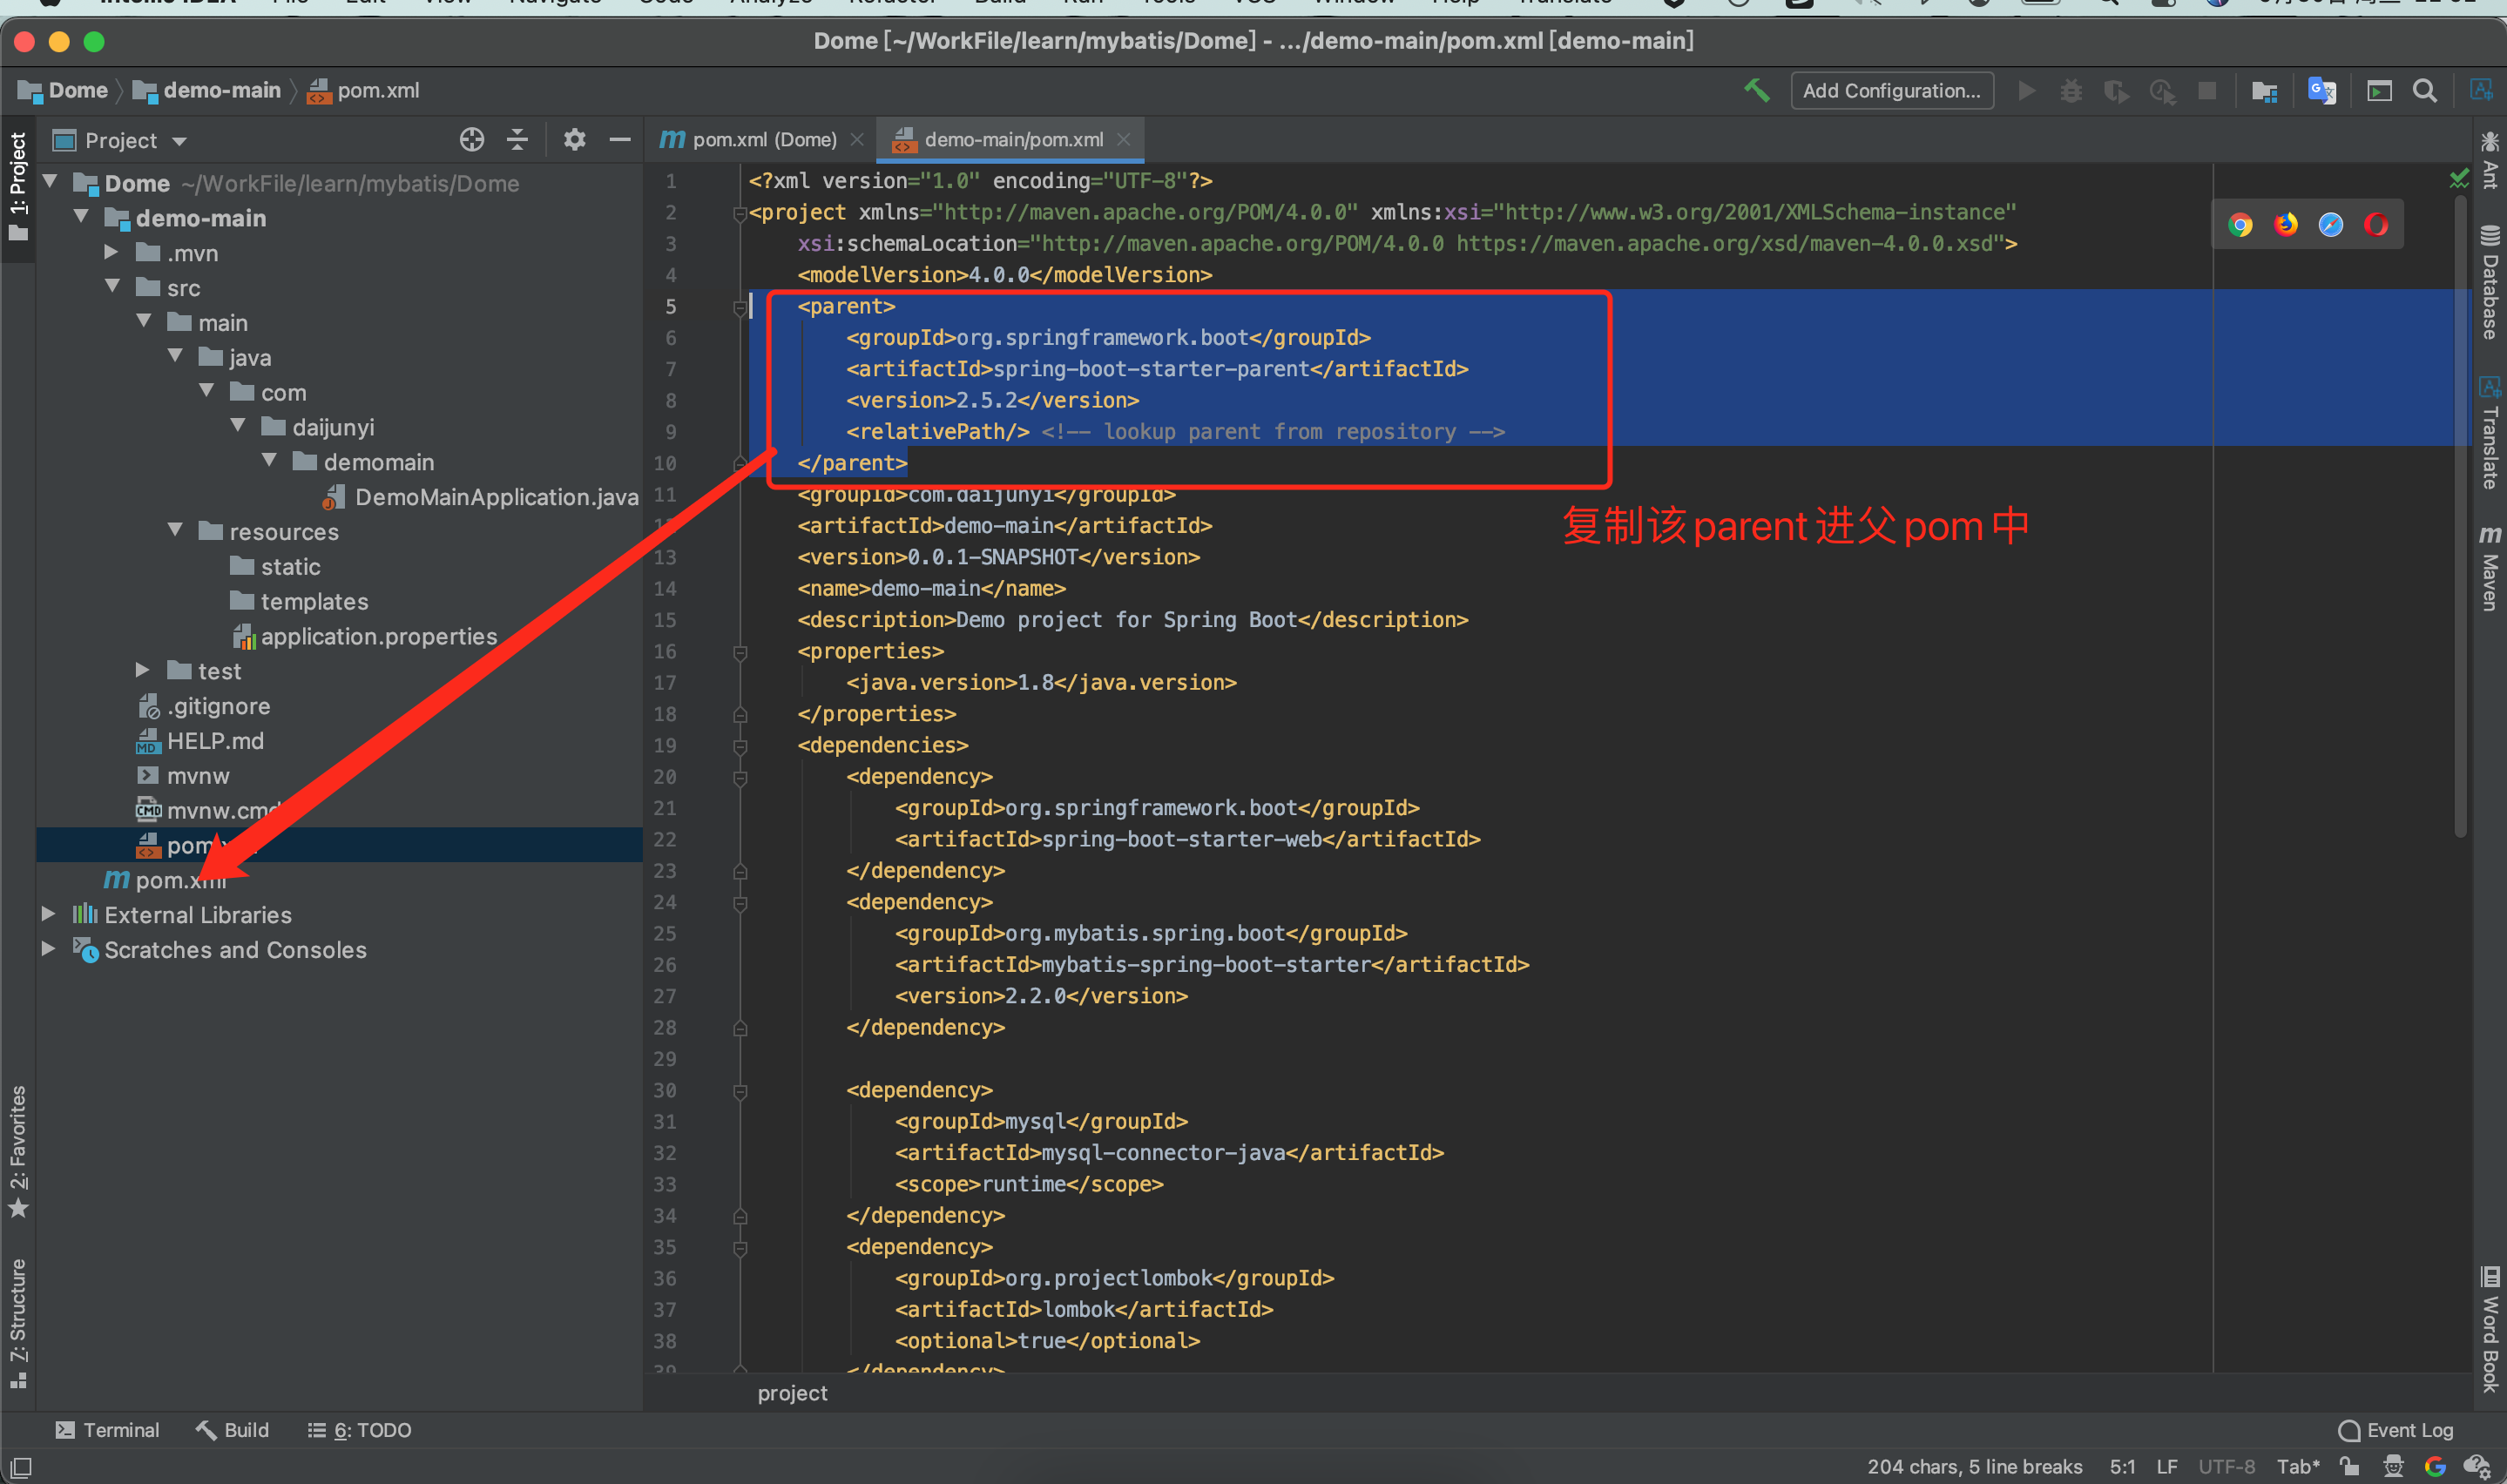2507x1484 pixels.
Task: Toggle the 2: Favorites tool window
Action: click(18, 1152)
